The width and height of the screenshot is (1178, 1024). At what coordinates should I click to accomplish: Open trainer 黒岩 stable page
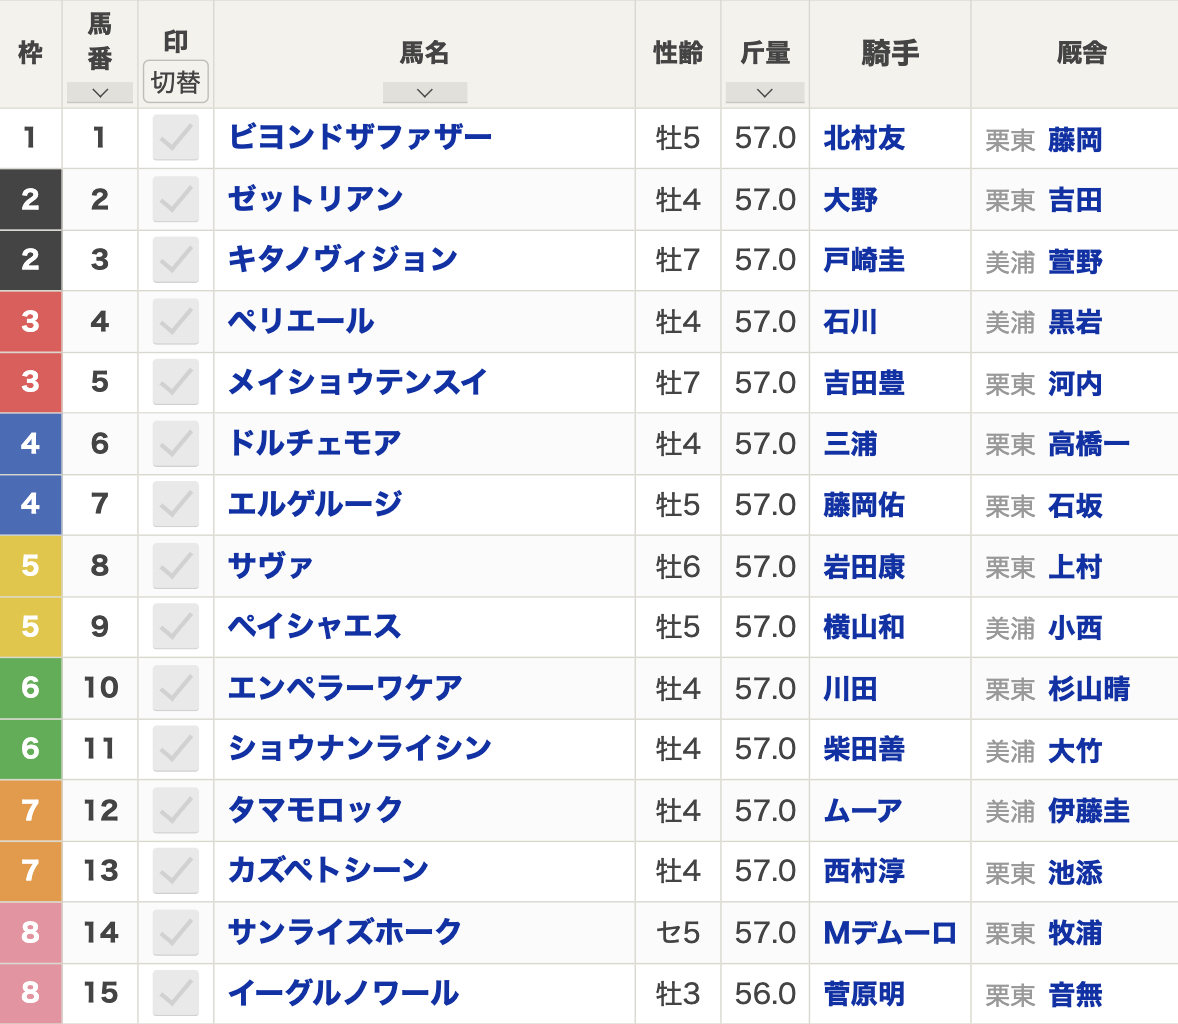click(x=1075, y=323)
